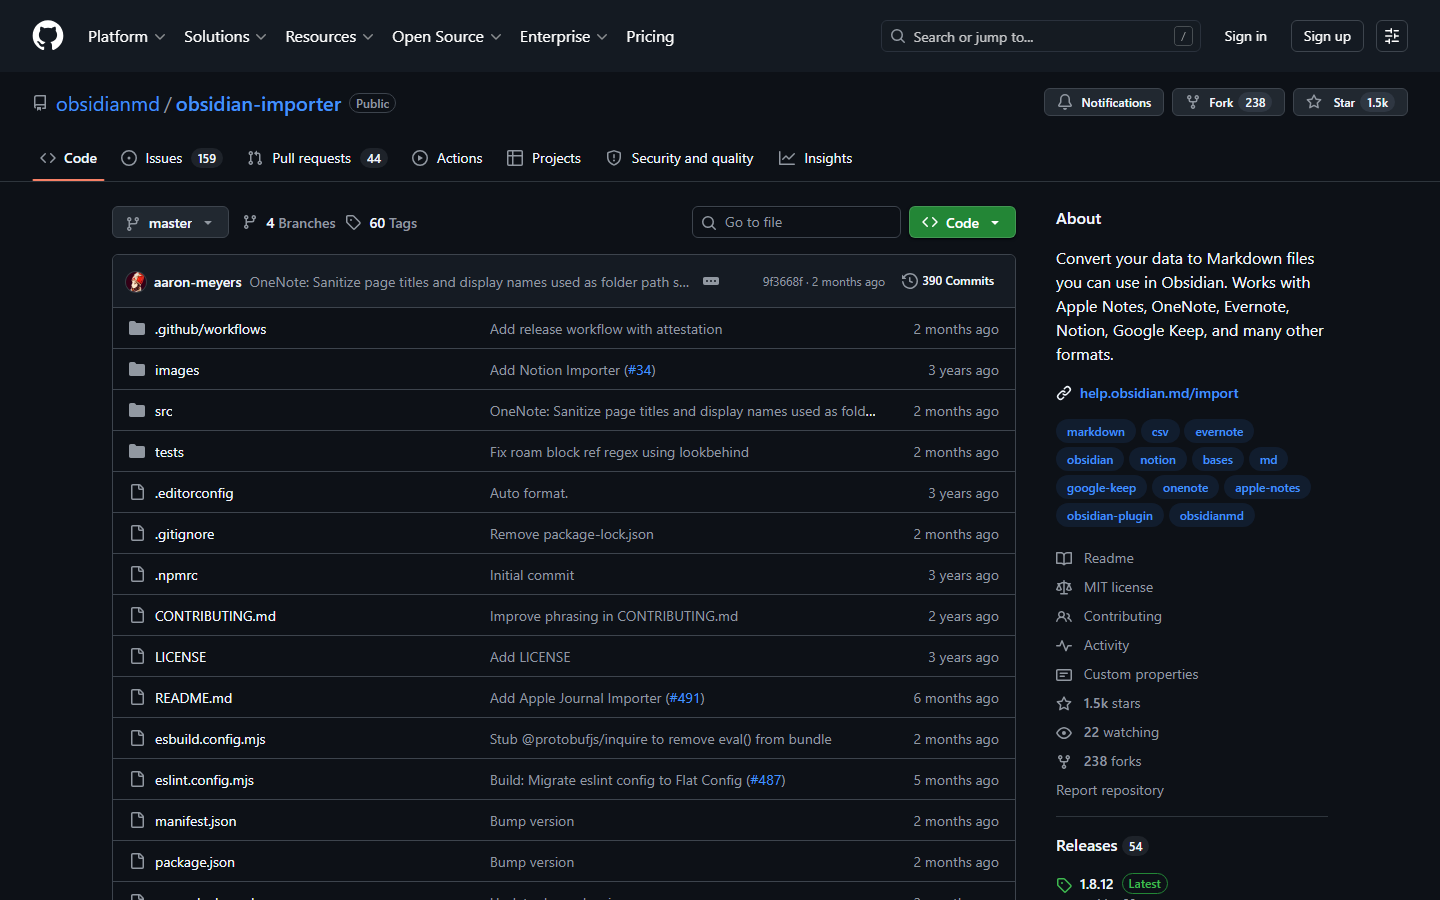This screenshot has height=900, width=1440.
Task: Open the obsidianmd owner link
Action: [x=108, y=104]
